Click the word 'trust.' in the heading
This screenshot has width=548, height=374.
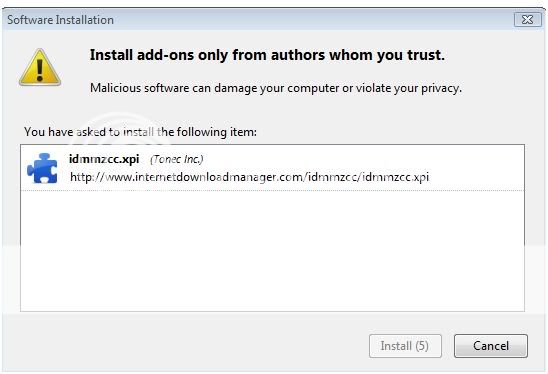click(426, 55)
